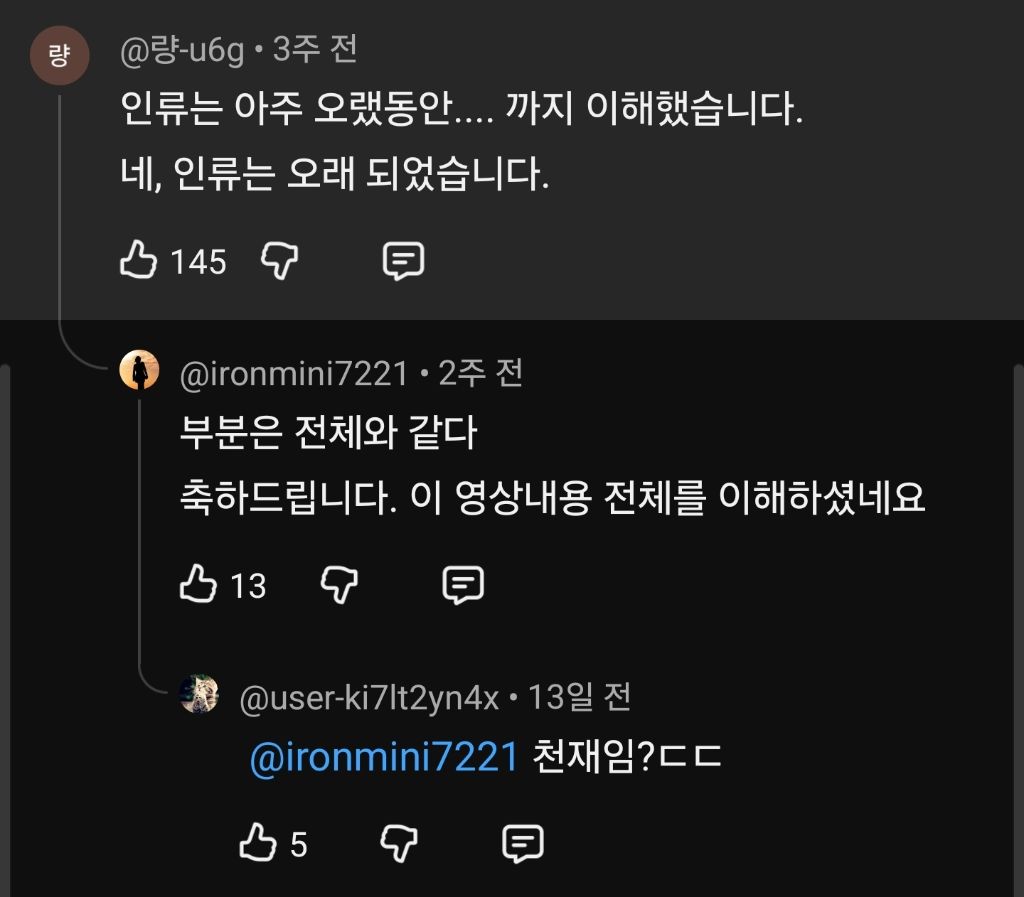
Task: Click the gray @ironmini7221 author name
Action: click(294, 374)
